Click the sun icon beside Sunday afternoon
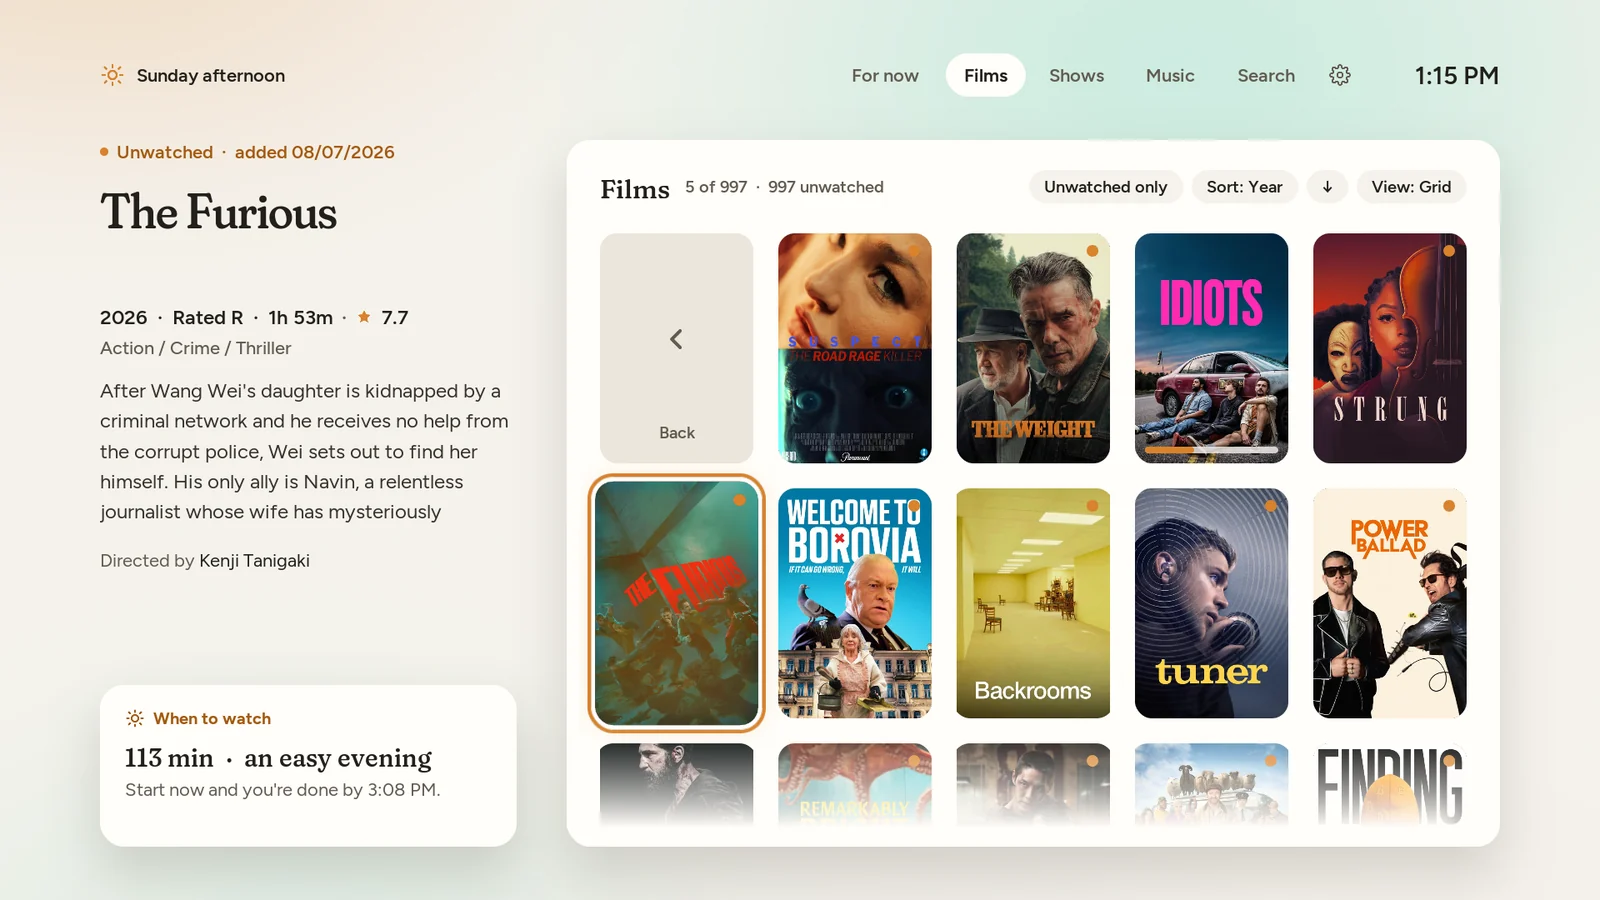This screenshot has width=1600, height=900. point(112,75)
